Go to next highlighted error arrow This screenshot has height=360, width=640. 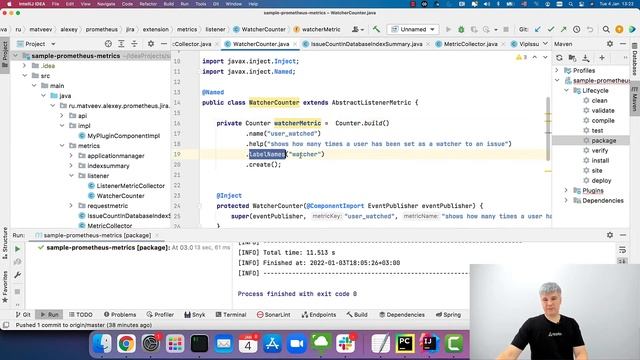point(545,58)
